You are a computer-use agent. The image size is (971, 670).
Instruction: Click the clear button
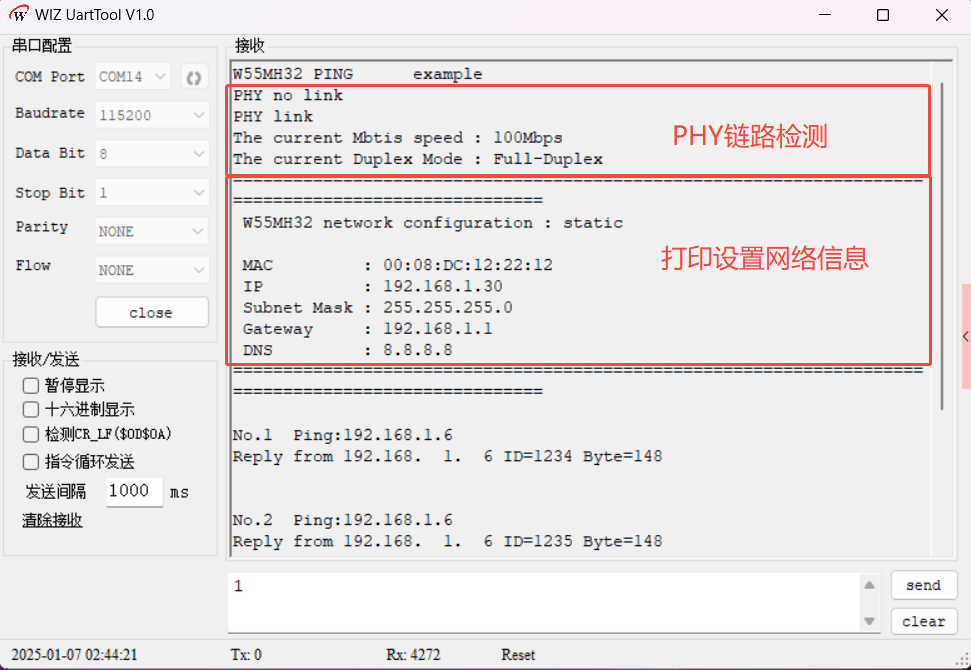pos(923,621)
